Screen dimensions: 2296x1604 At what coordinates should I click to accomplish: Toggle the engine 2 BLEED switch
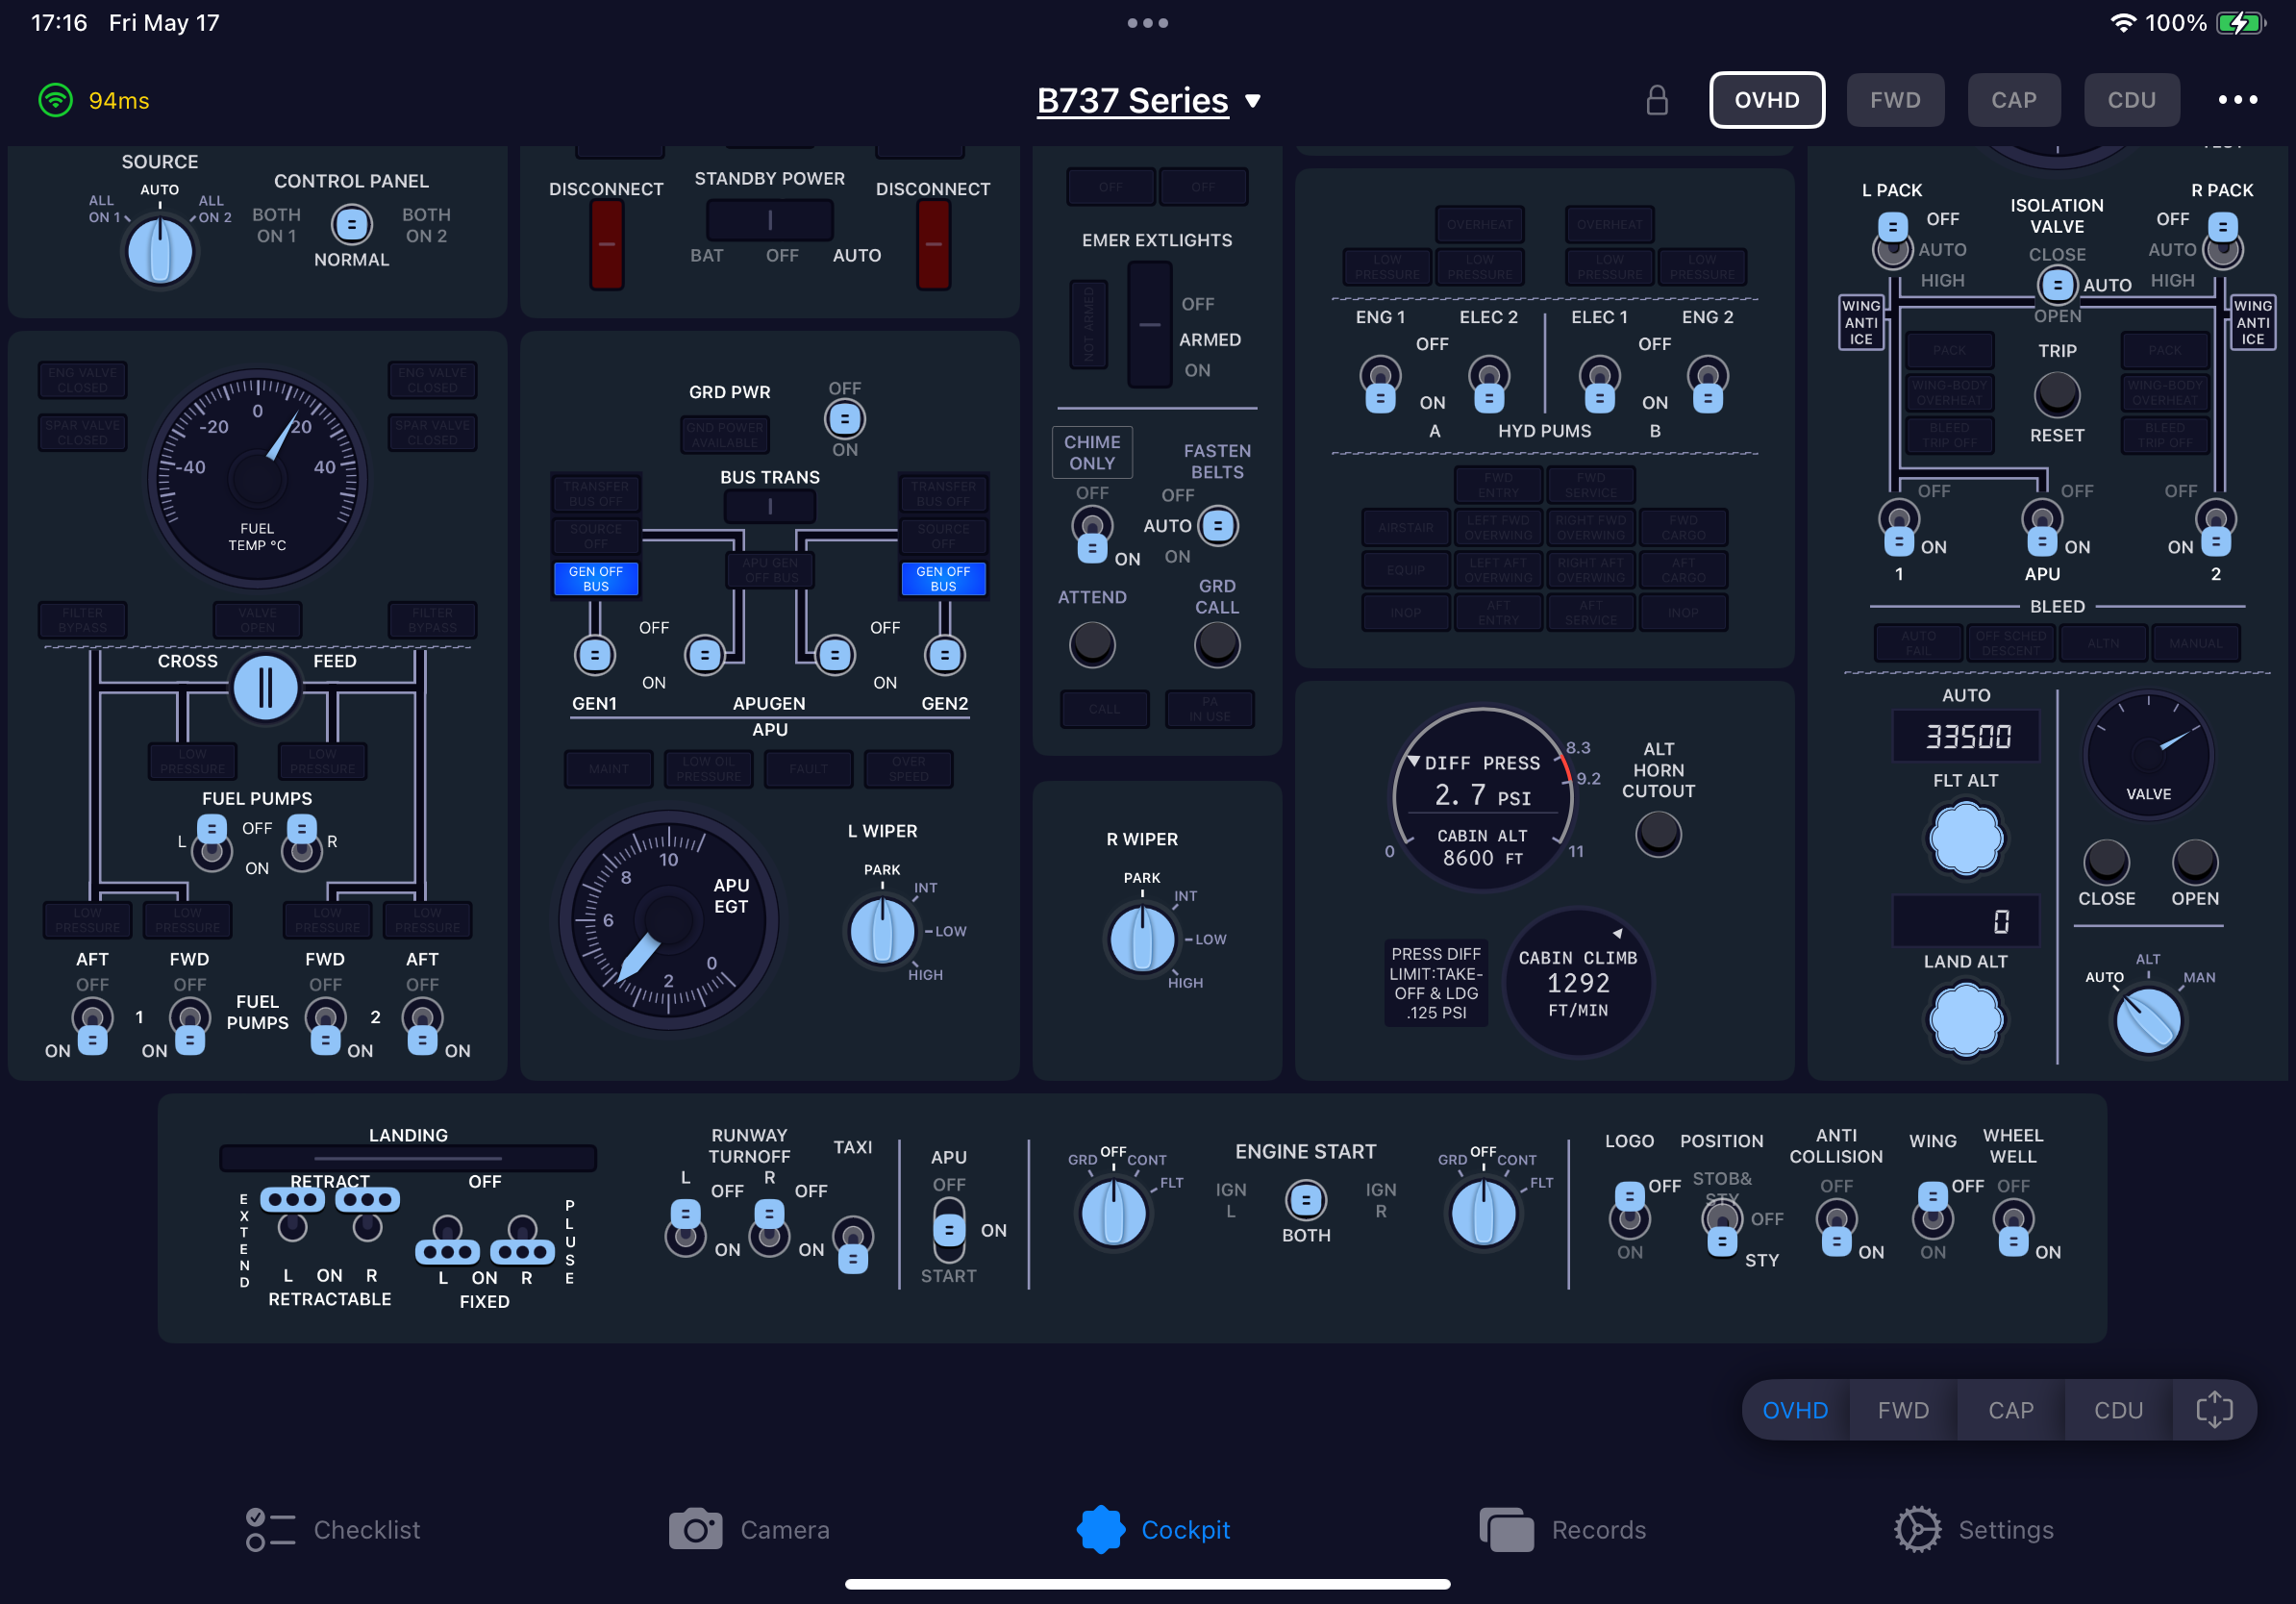click(x=2216, y=528)
